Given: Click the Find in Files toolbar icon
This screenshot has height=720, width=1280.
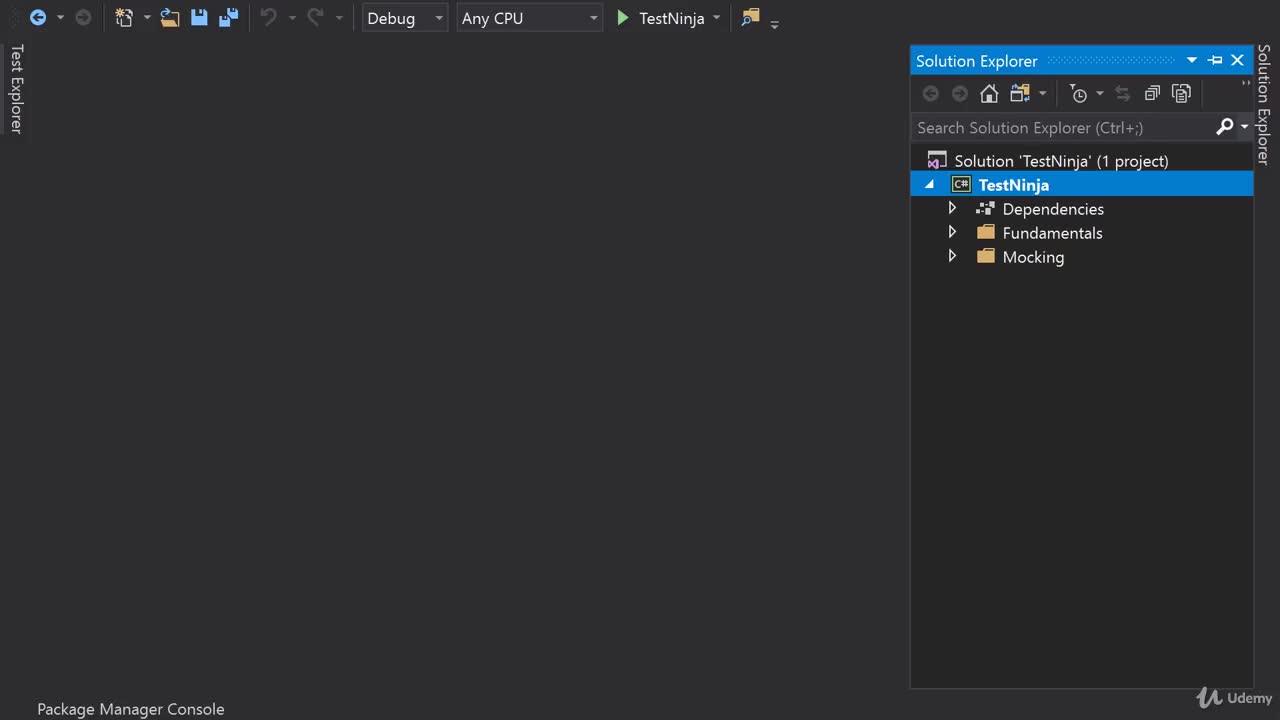Looking at the screenshot, I should [750, 18].
